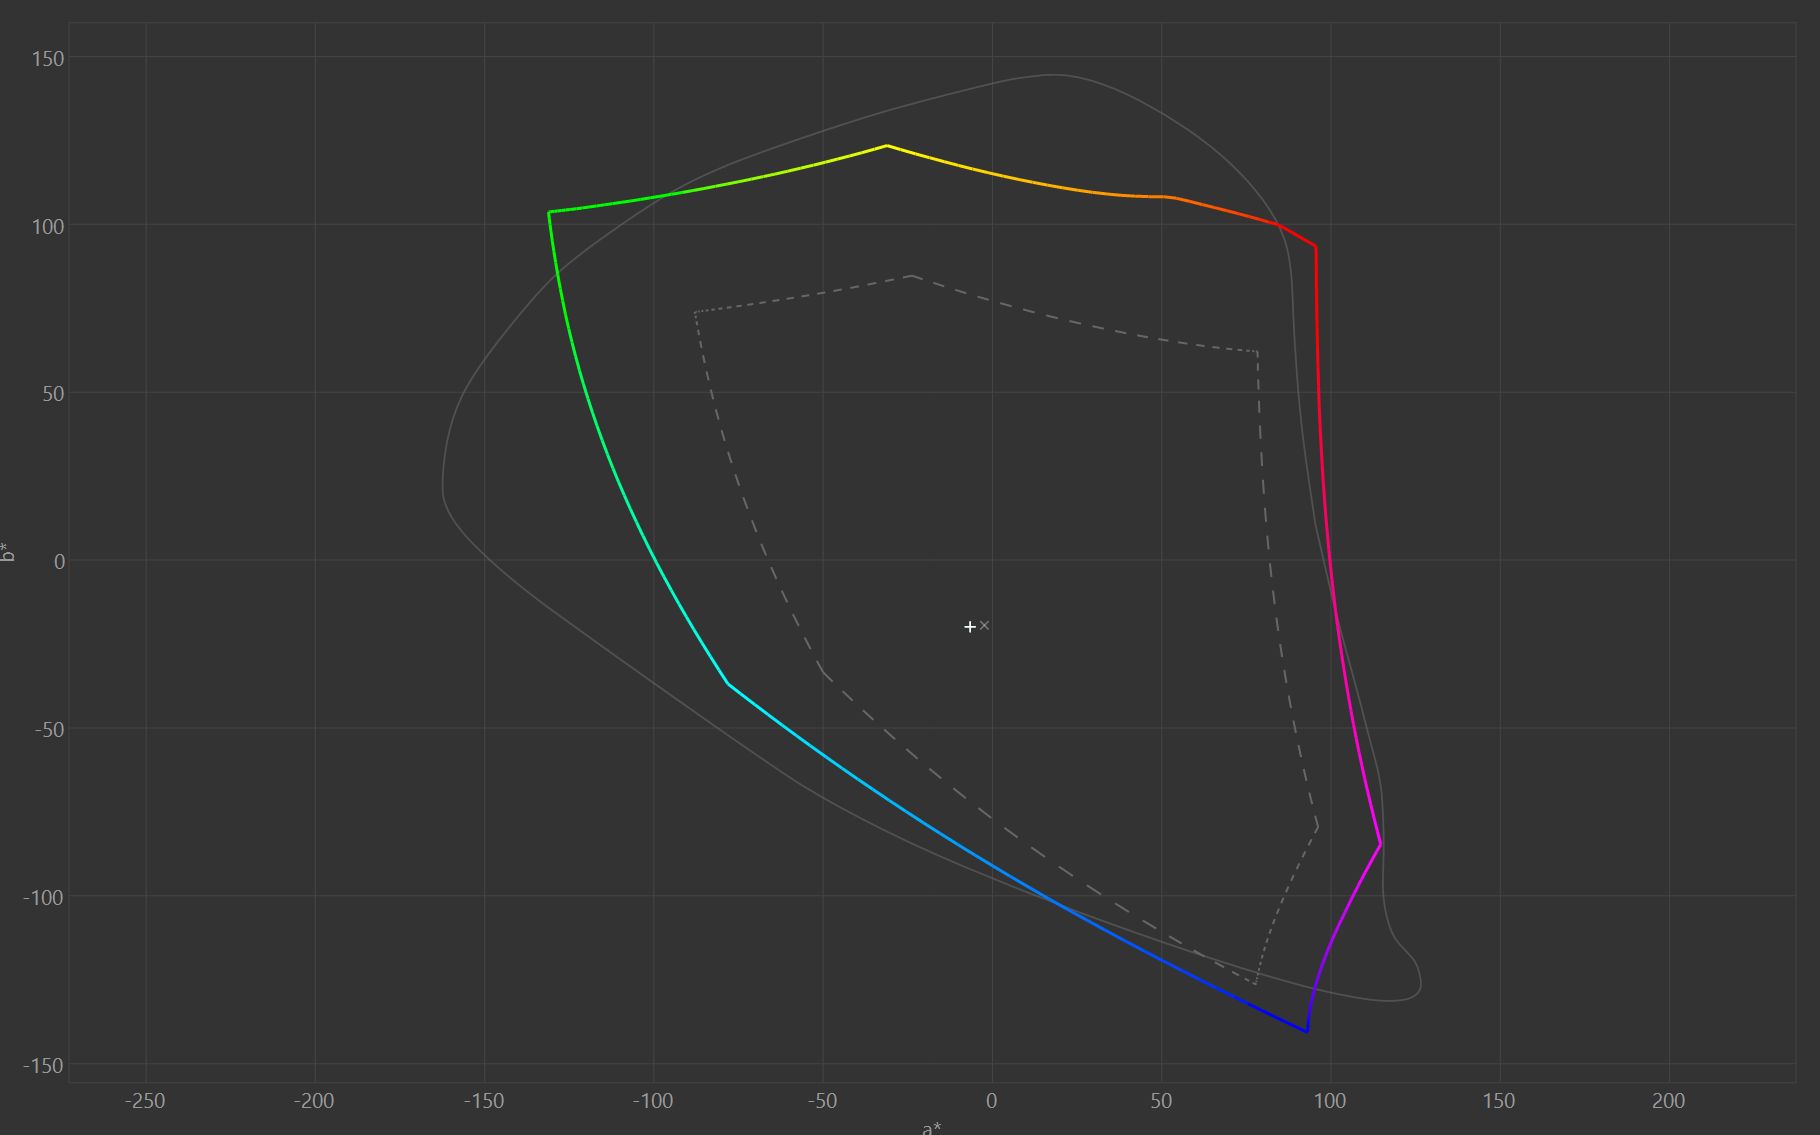The image size is (1820, 1135).
Task: Click the magenta corner of colored gamut
Action: coord(1380,844)
